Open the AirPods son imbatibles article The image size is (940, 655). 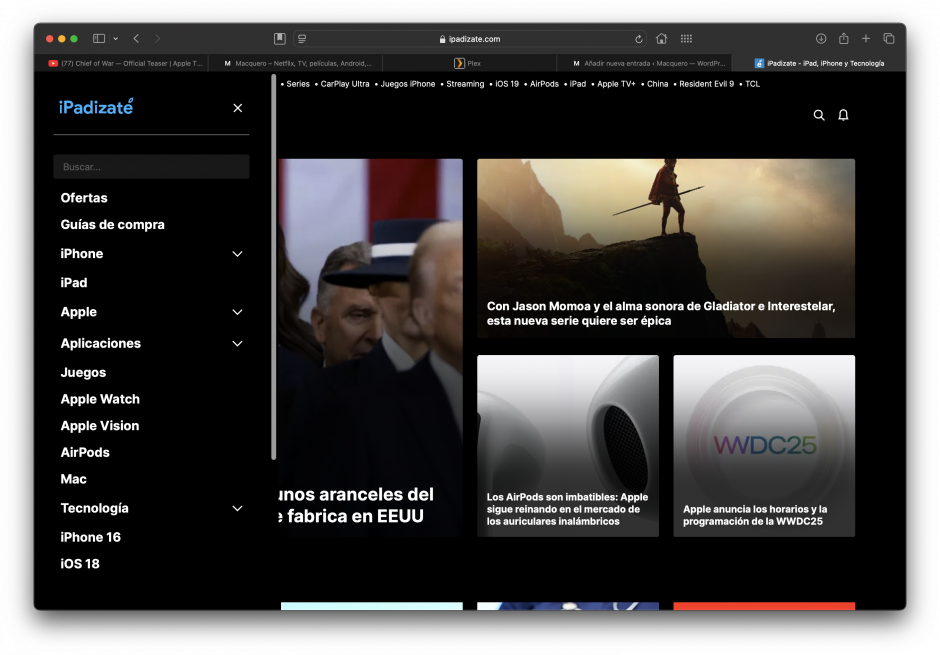coord(568,446)
